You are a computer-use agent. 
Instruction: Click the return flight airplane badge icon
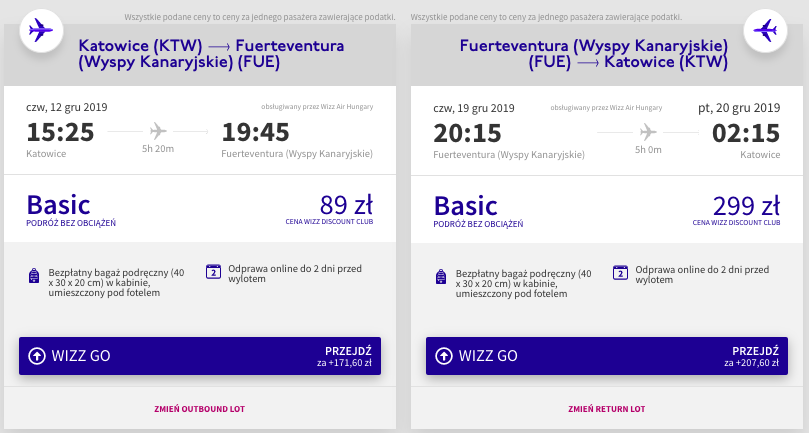pyautogui.click(x=765, y=30)
